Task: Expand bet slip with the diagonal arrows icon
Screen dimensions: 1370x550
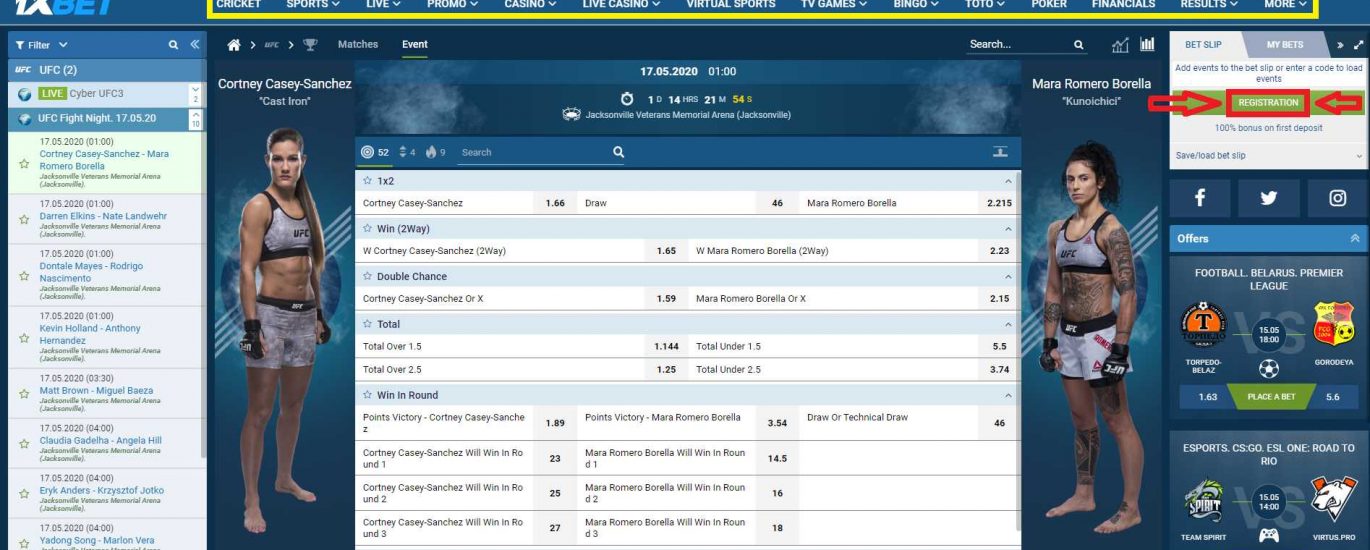Action: 1358,45
